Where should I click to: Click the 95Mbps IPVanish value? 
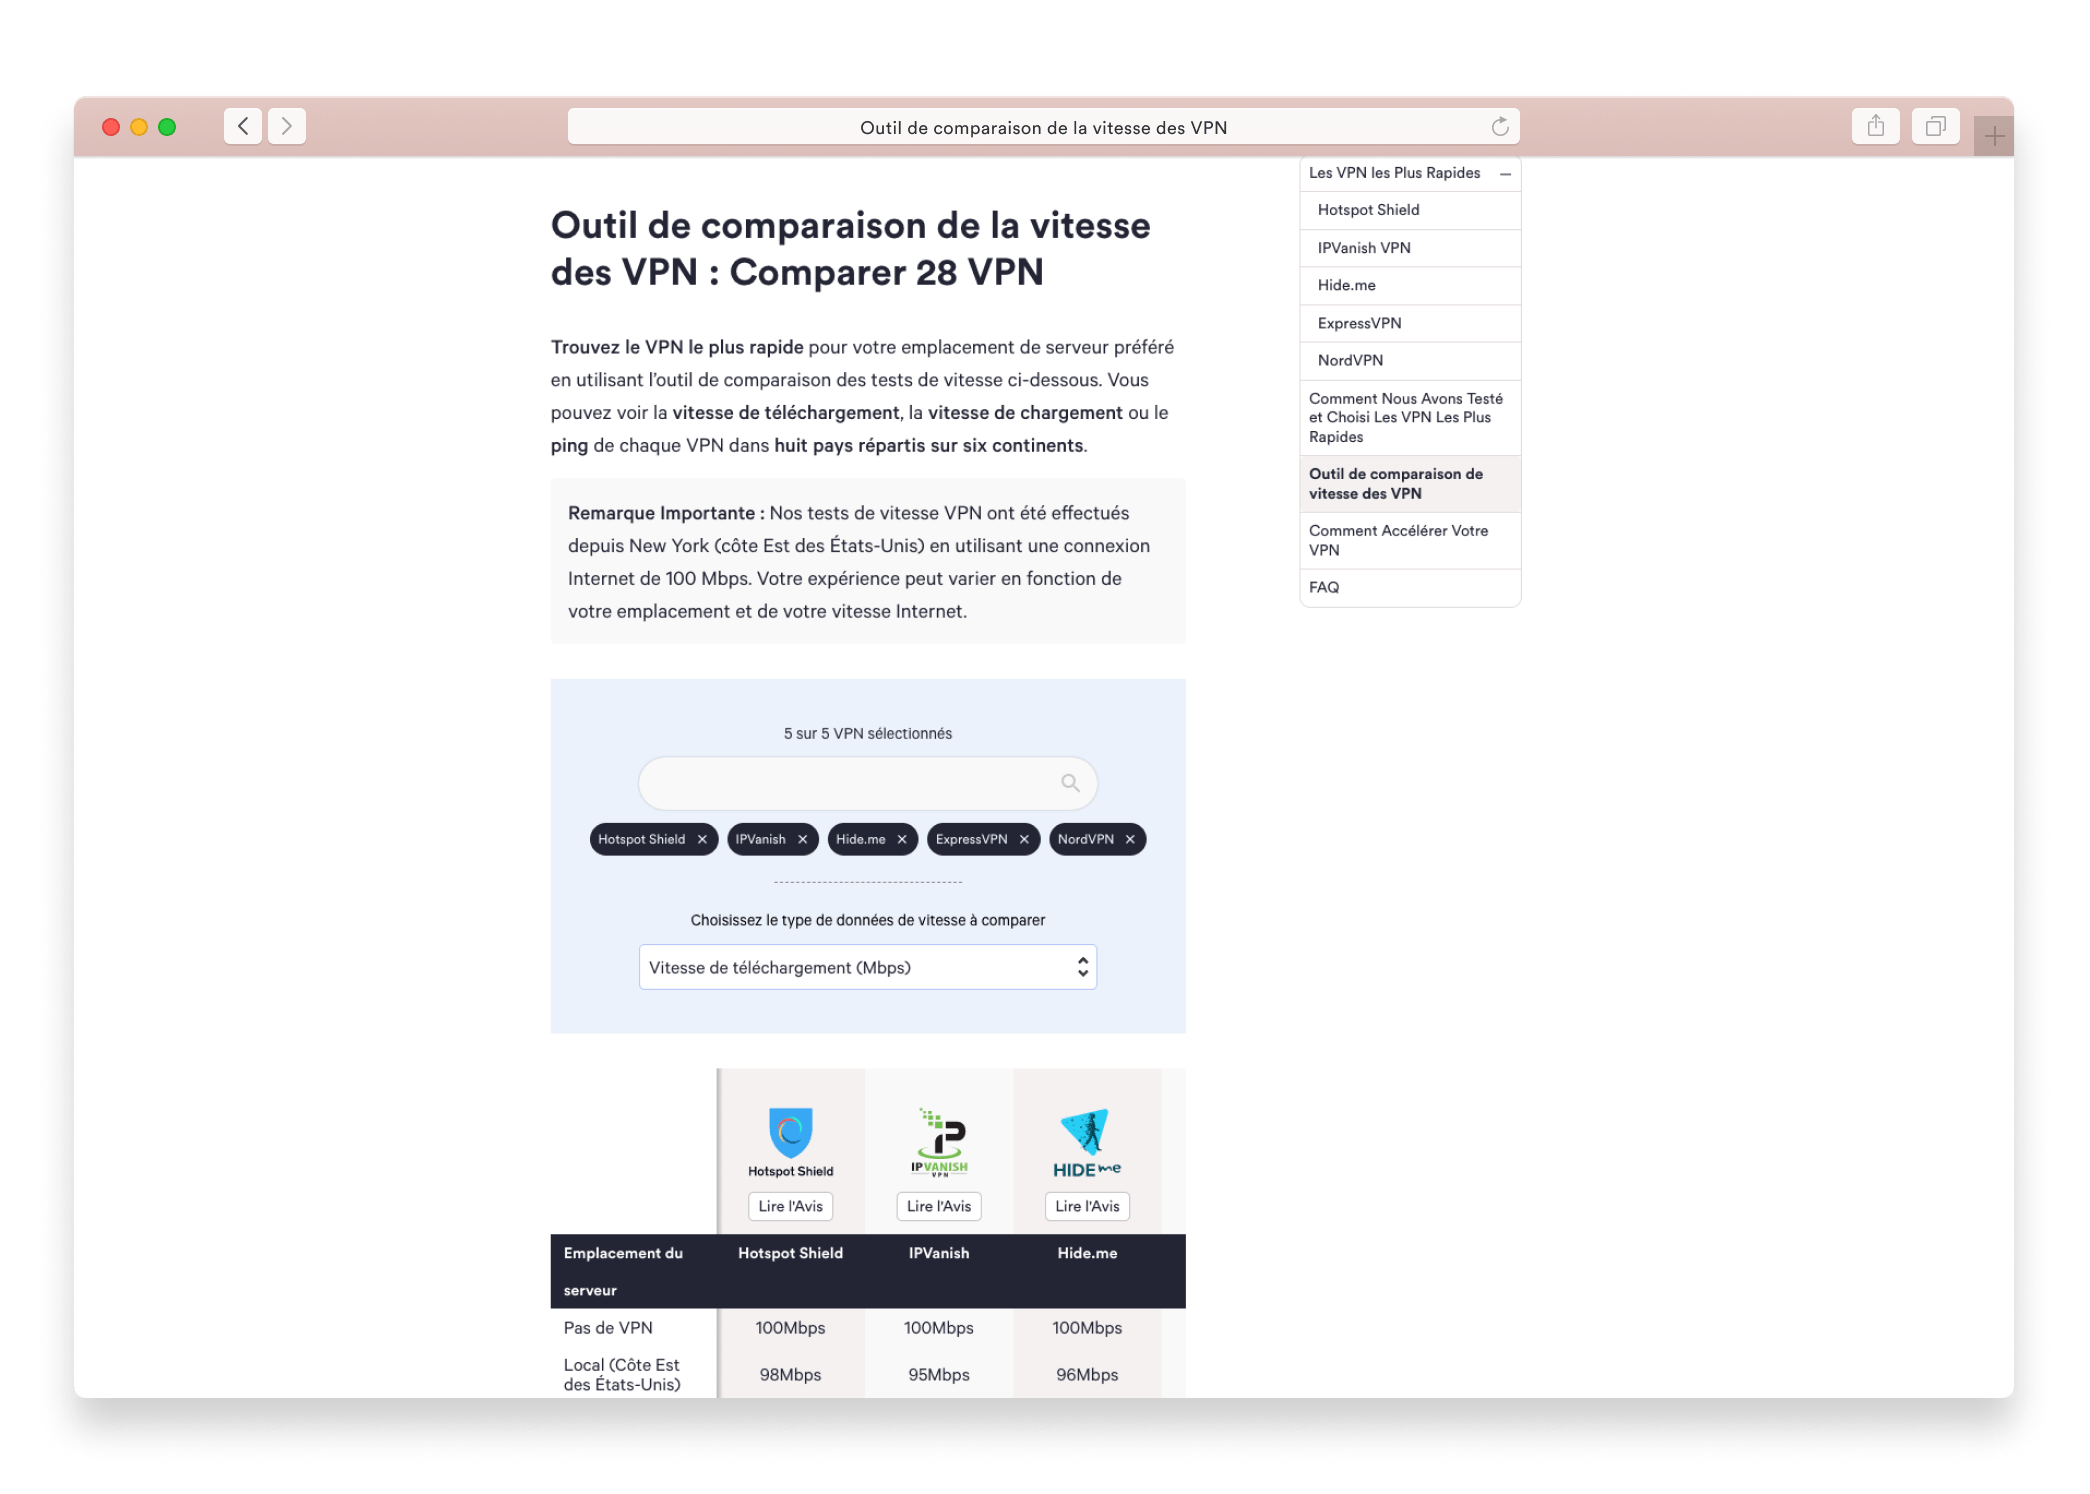click(938, 1375)
